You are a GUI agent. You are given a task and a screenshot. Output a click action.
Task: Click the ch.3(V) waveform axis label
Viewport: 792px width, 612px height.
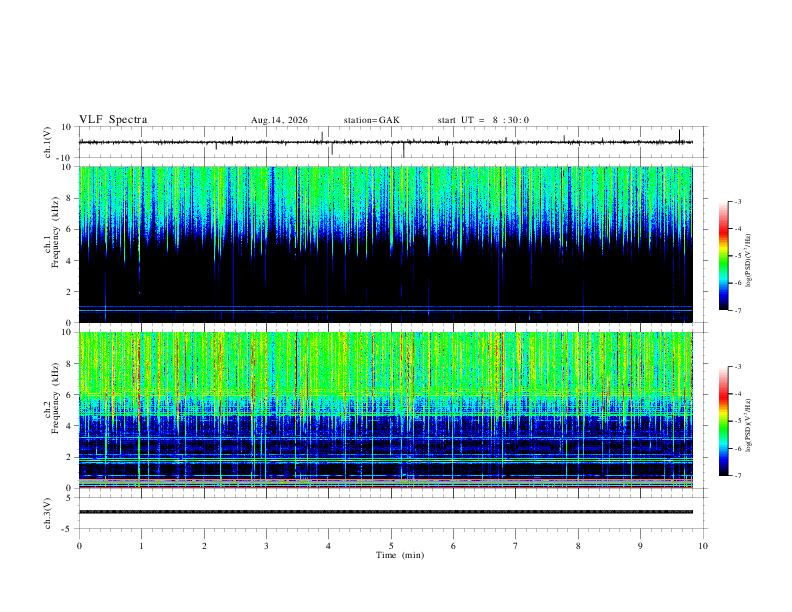48,513
